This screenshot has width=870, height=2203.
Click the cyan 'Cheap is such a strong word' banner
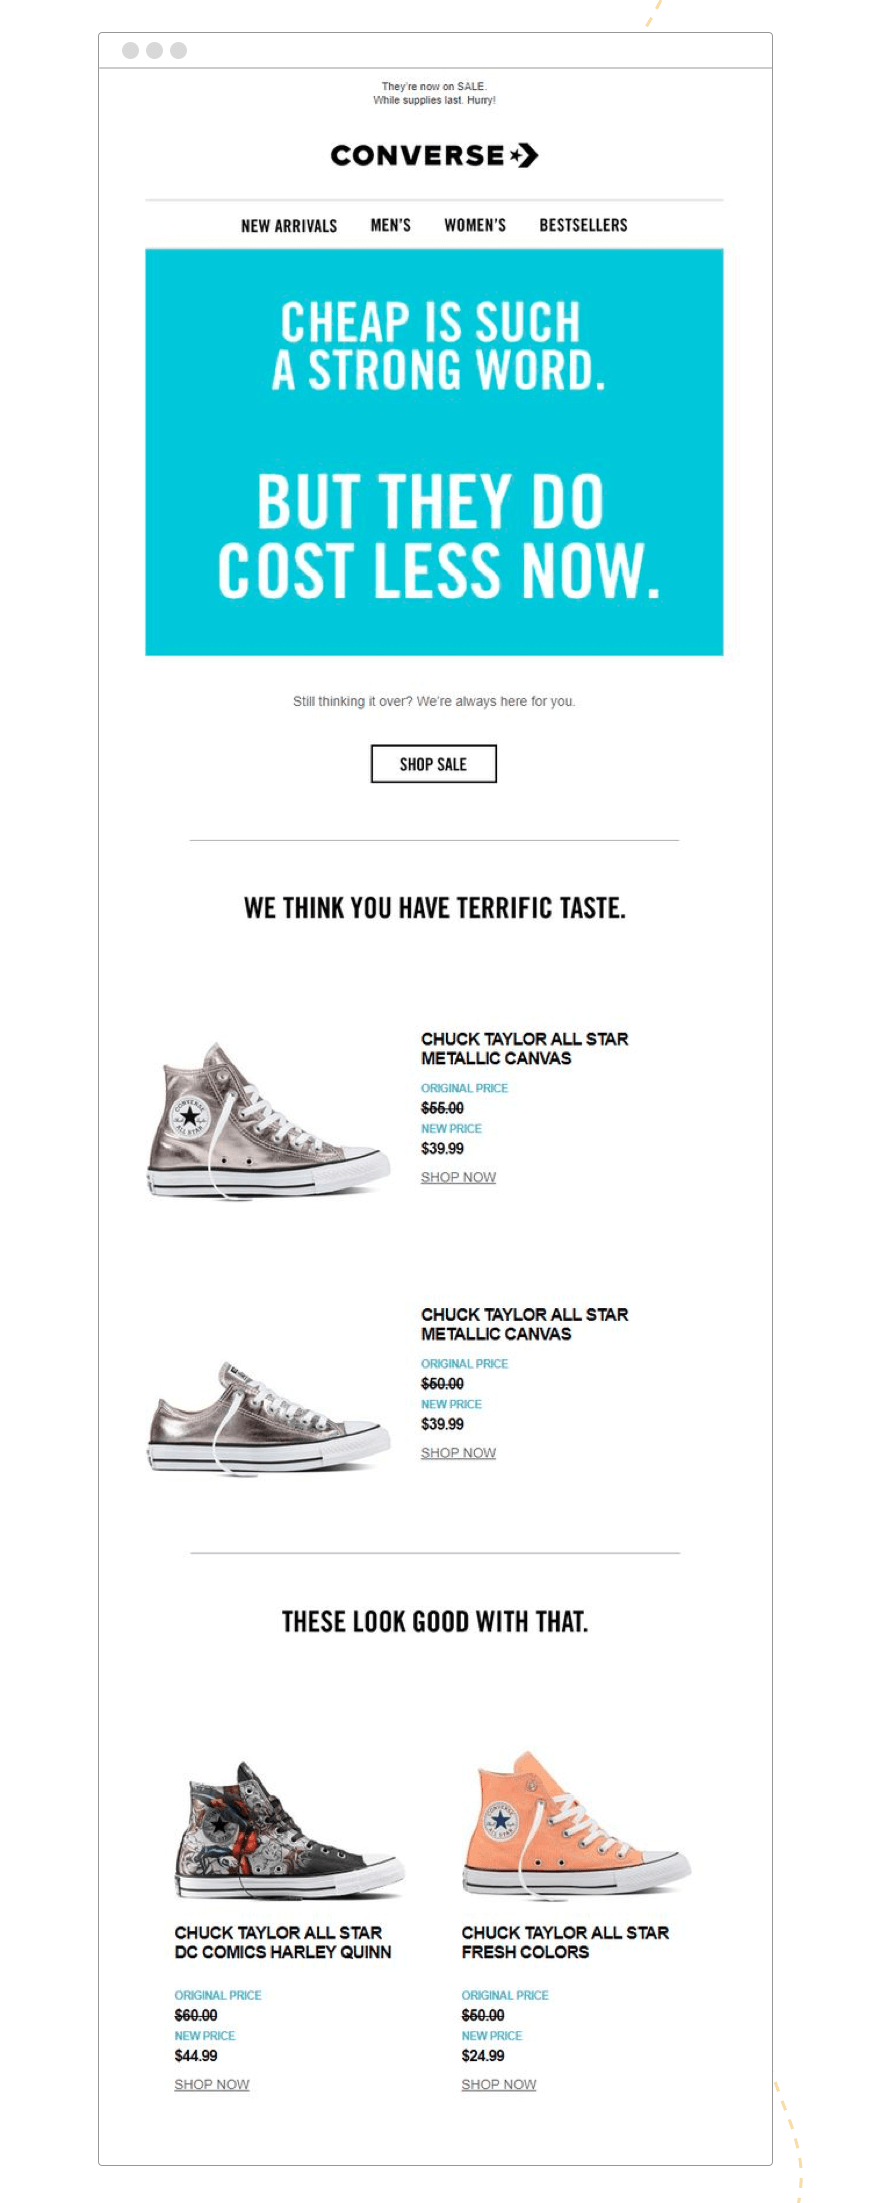434,452
